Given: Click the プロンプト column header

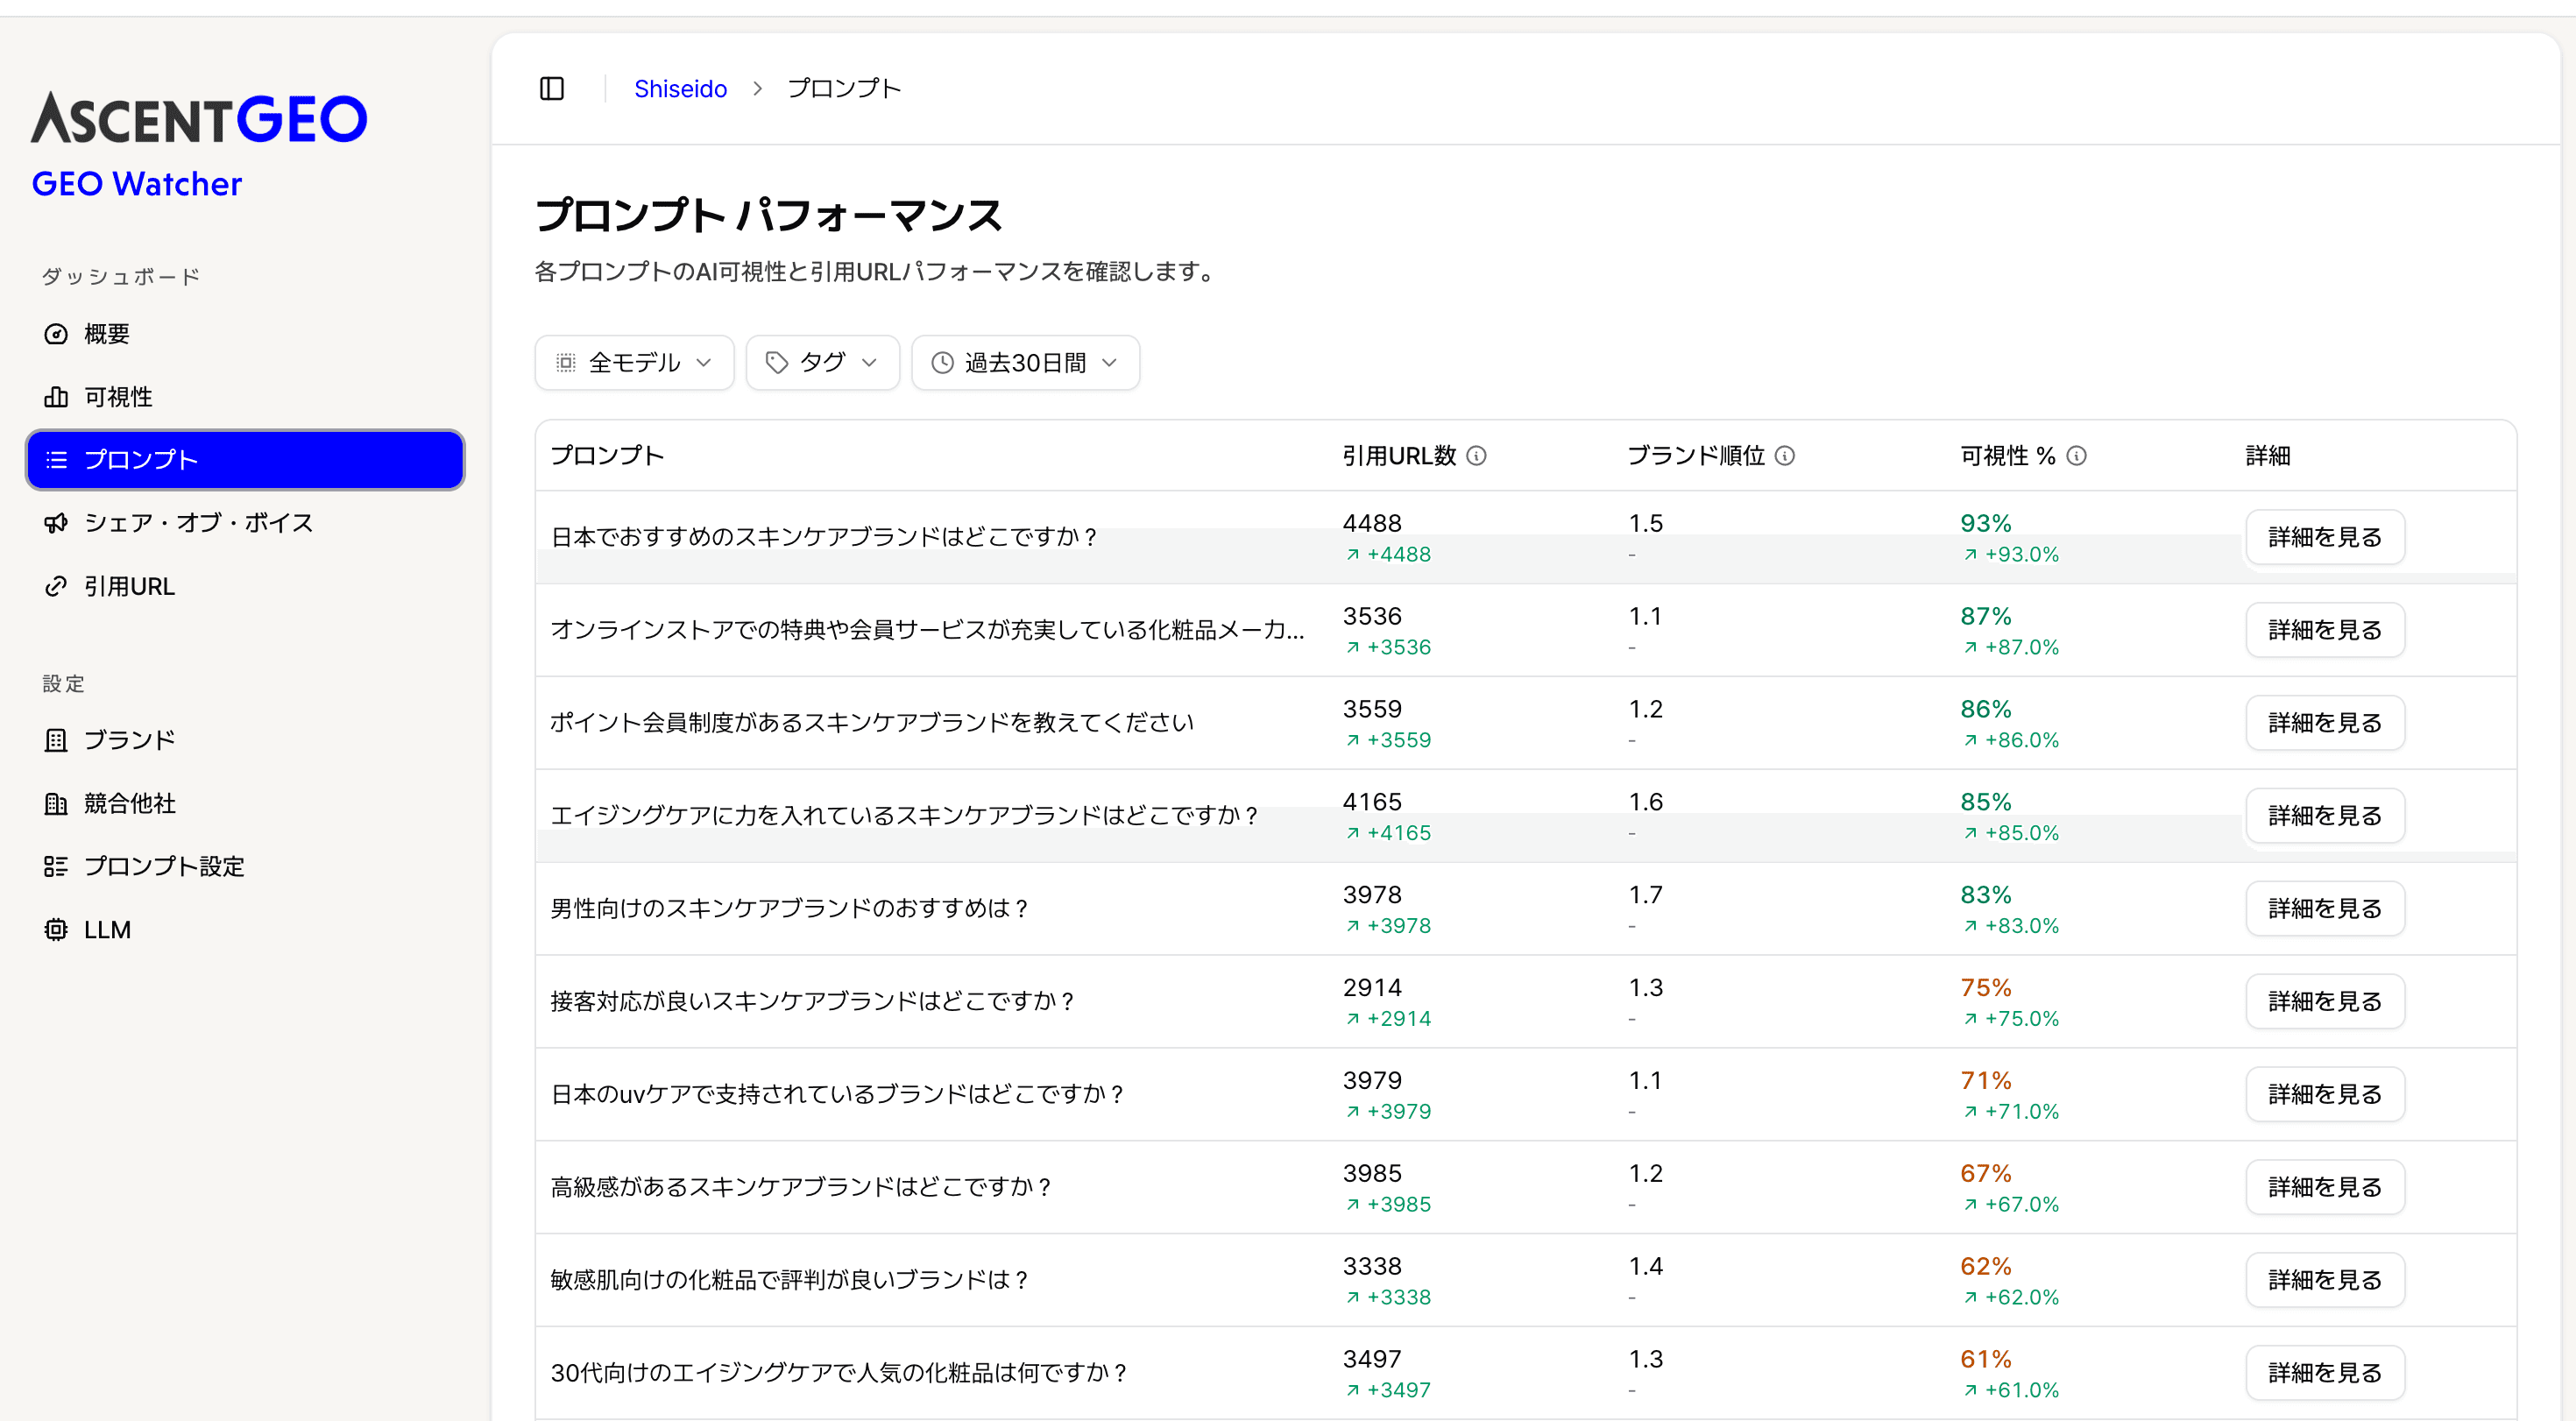Looking at the screenshot, I should coord(607,456).
